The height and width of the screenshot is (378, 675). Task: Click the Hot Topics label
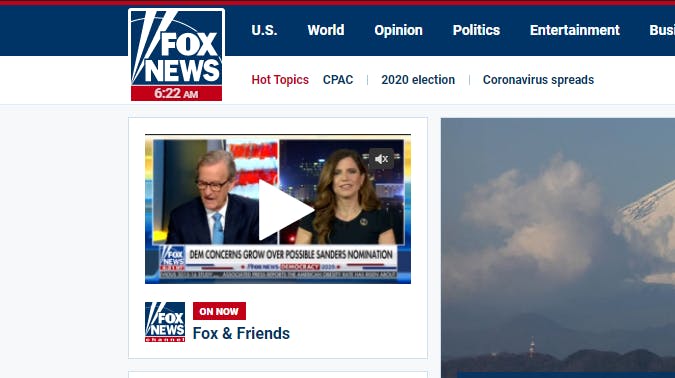pyautogui.click(x=280, y=80)
